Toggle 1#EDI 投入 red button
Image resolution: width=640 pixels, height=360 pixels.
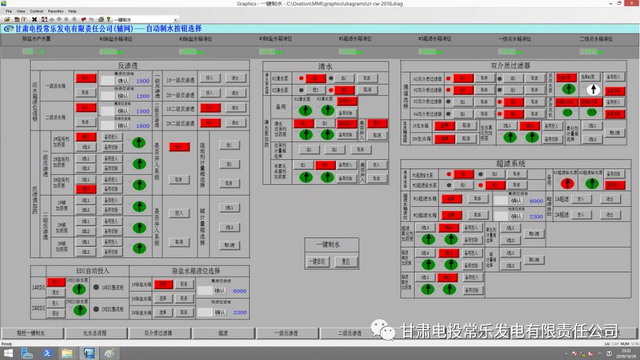[x=56, y=282]
